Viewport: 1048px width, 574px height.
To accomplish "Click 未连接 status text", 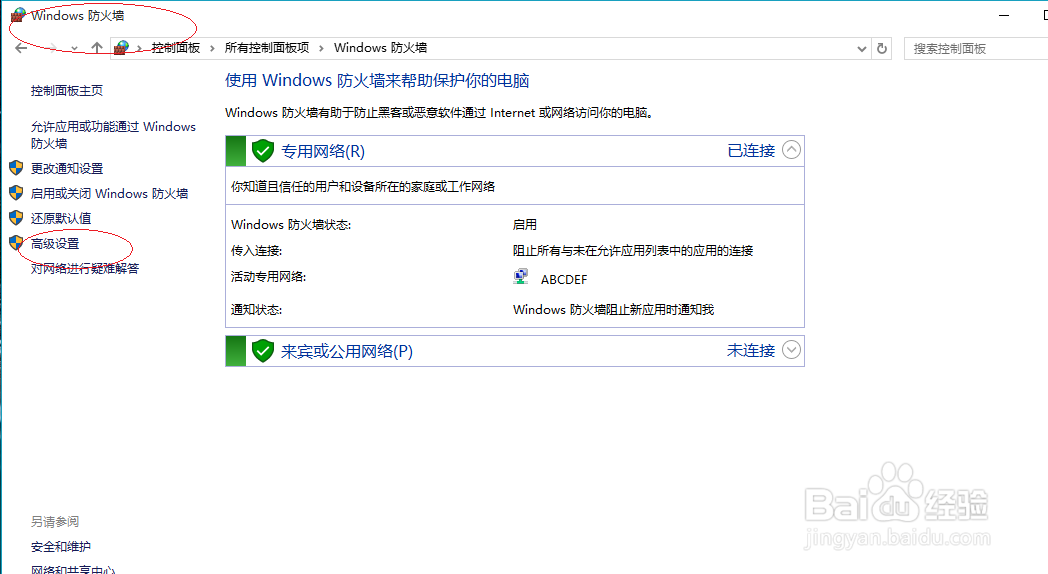I will tap(751, 350).
